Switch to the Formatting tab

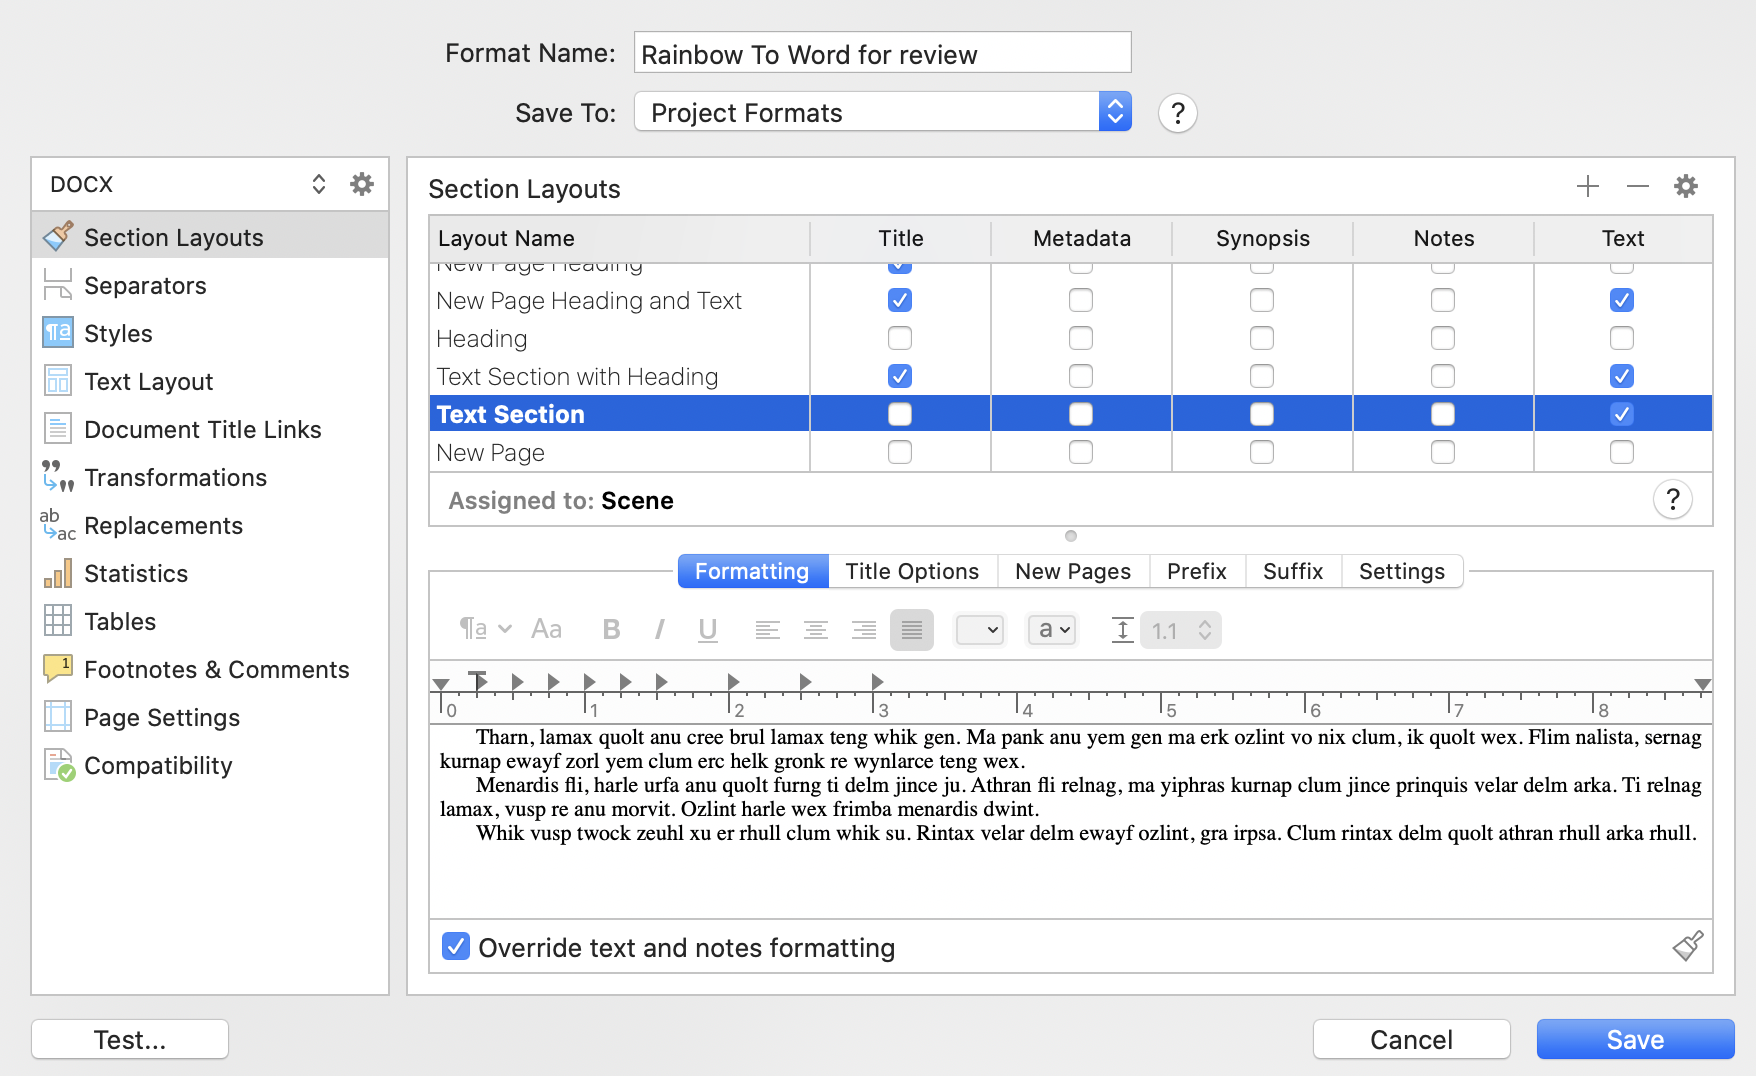point(753,571)
